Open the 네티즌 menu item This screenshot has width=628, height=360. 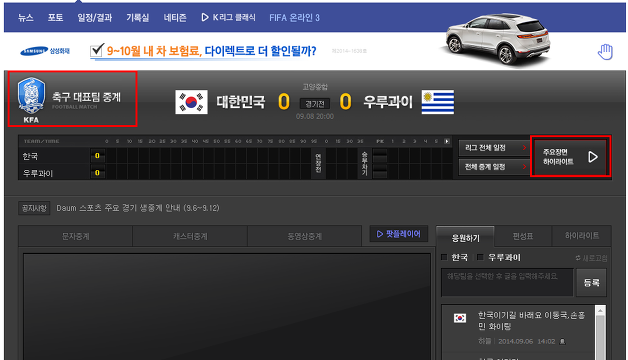tap(175, 18)
